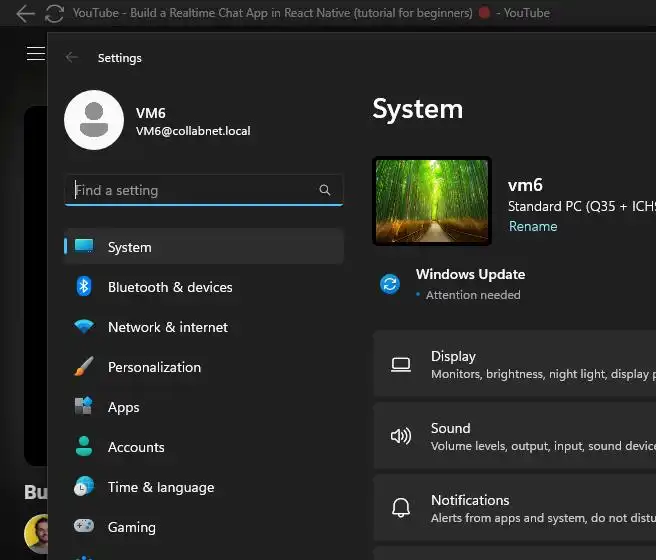The image size is (656, 560).
Task: Click the Gaming controller icon
Action: click(x=84, y=525)
